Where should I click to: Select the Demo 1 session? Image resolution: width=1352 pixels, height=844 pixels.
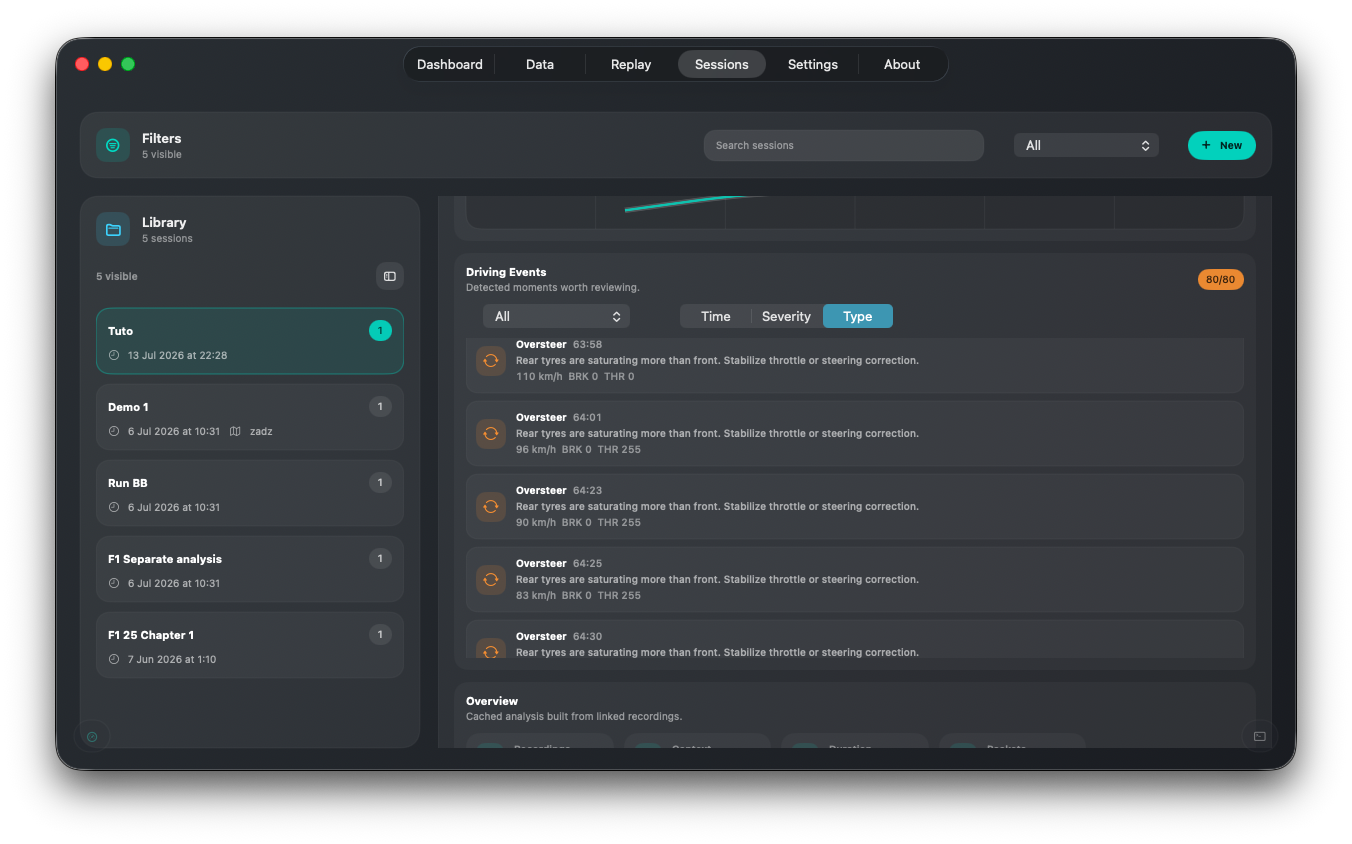pos(250,417)
